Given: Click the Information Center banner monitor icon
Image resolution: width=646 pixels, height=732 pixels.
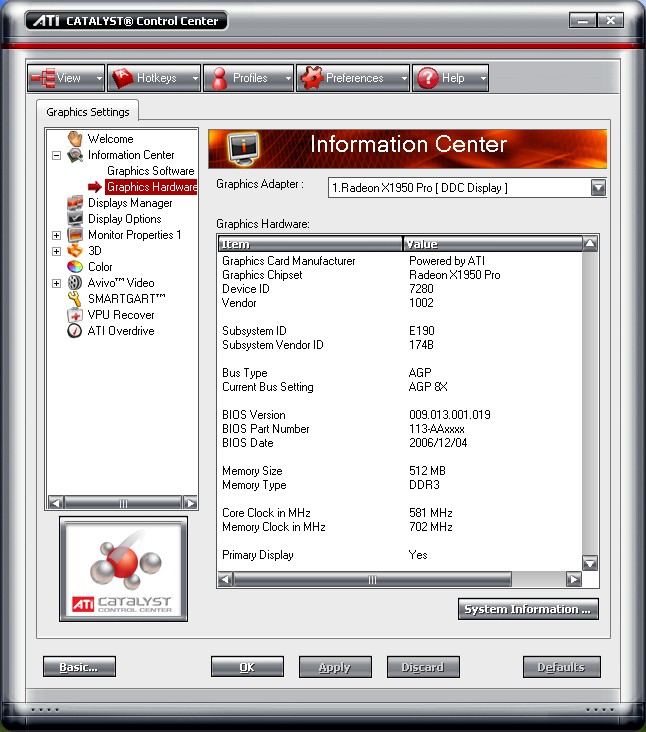Looking at the screenshot, I should (x=243, y=149).
